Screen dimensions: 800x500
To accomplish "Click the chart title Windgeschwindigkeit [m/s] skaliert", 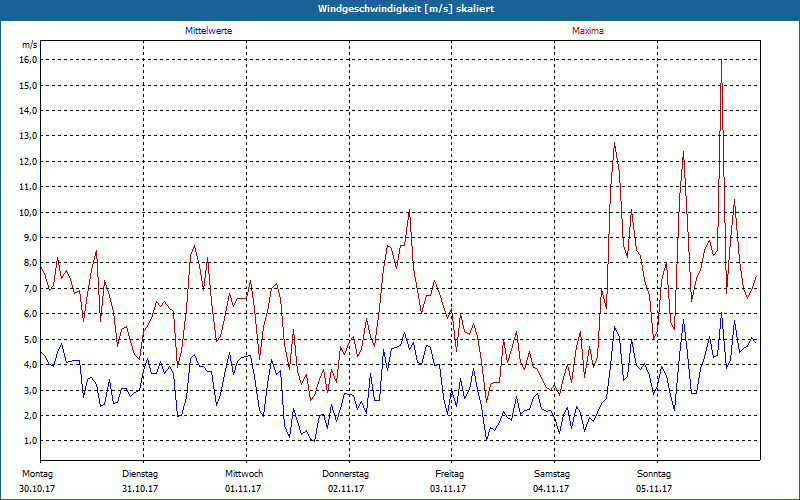I will tap(406, 9).
